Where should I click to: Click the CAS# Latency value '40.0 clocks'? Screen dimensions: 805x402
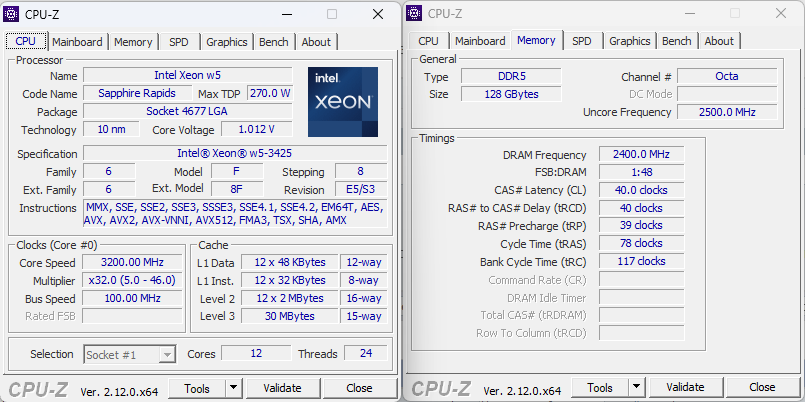click(x=641, y=190)
